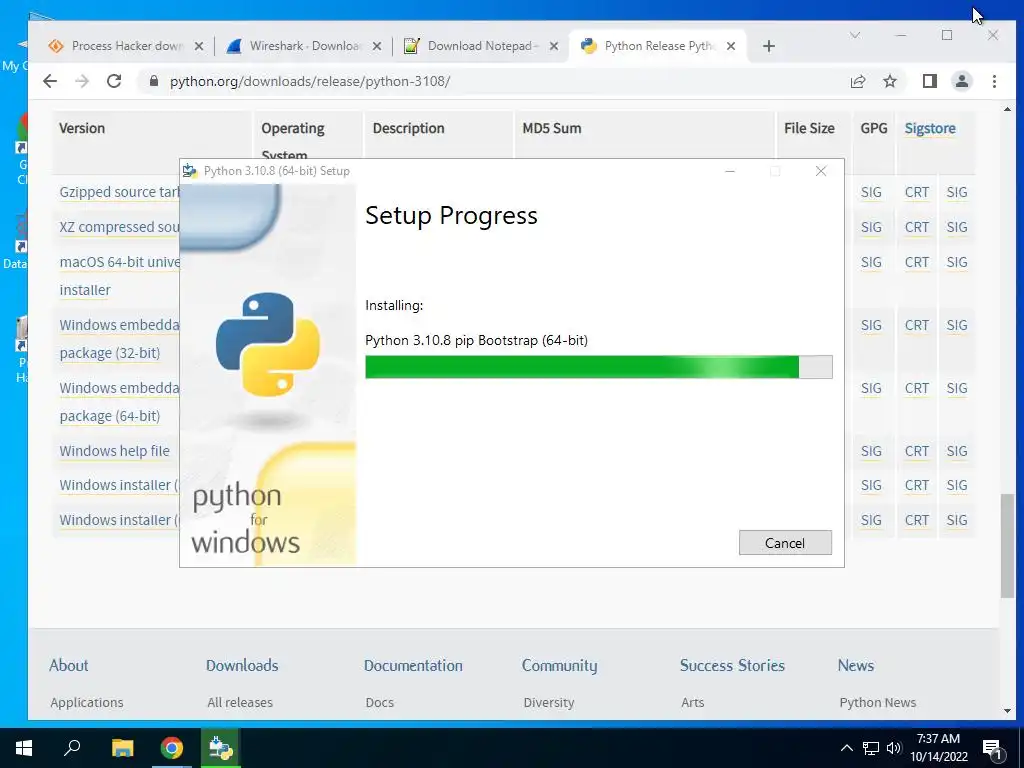Click Python installer taskbar icon

(221, 748)
